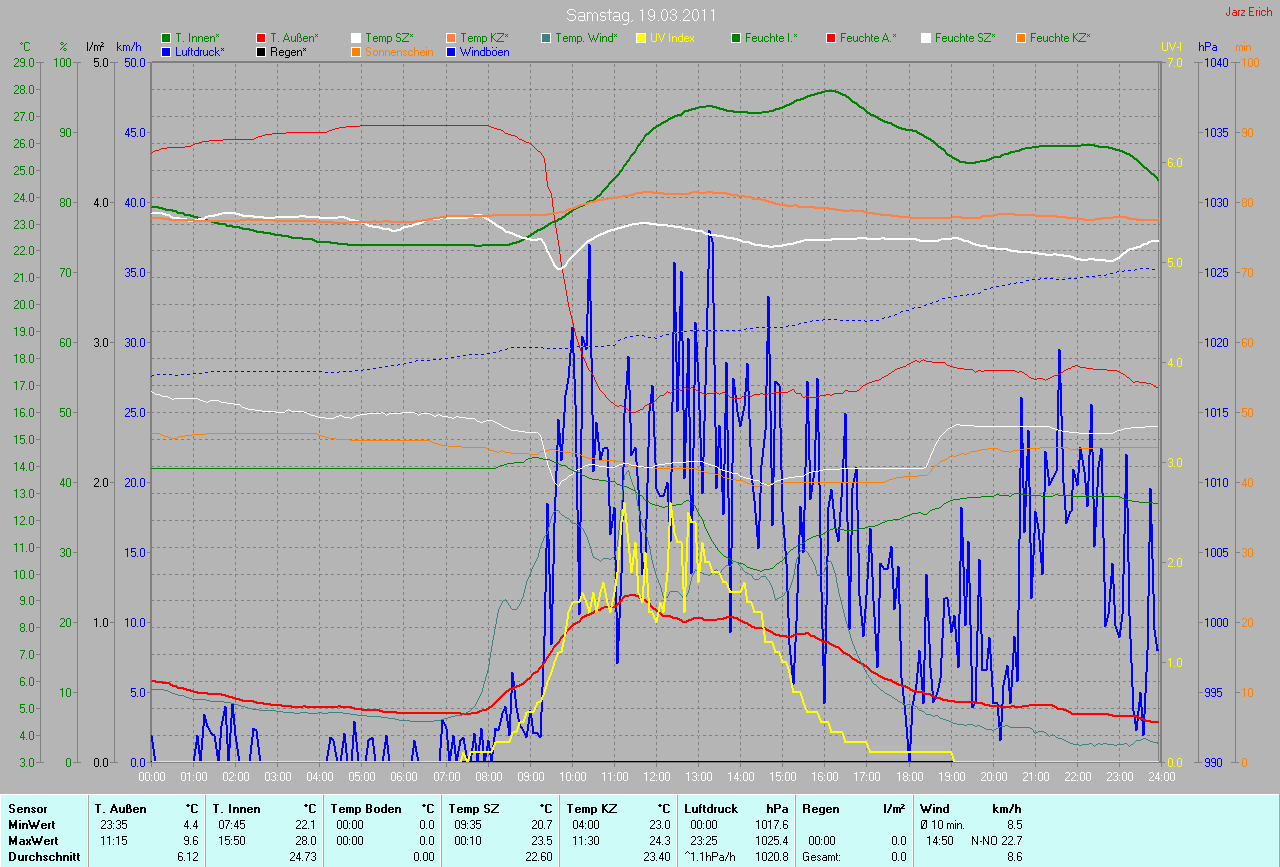Click the orange Sonnenschein legend square
This screenshot has width=1280, height=867.
[356, 51]
